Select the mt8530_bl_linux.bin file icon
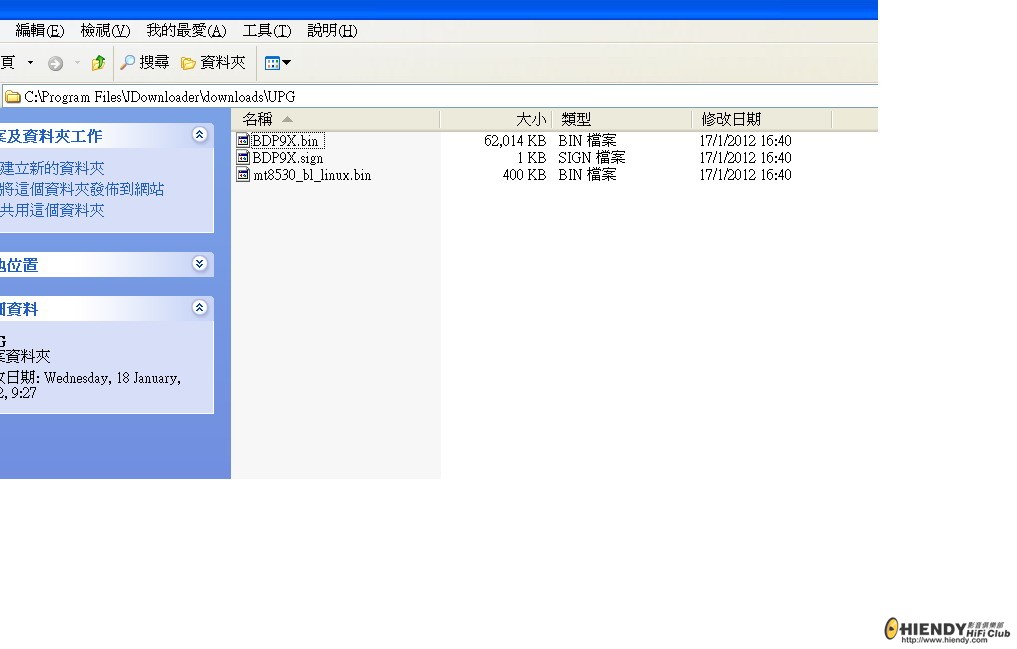Viewport: 1017px width, 649px height. click(x=243, y=175)
